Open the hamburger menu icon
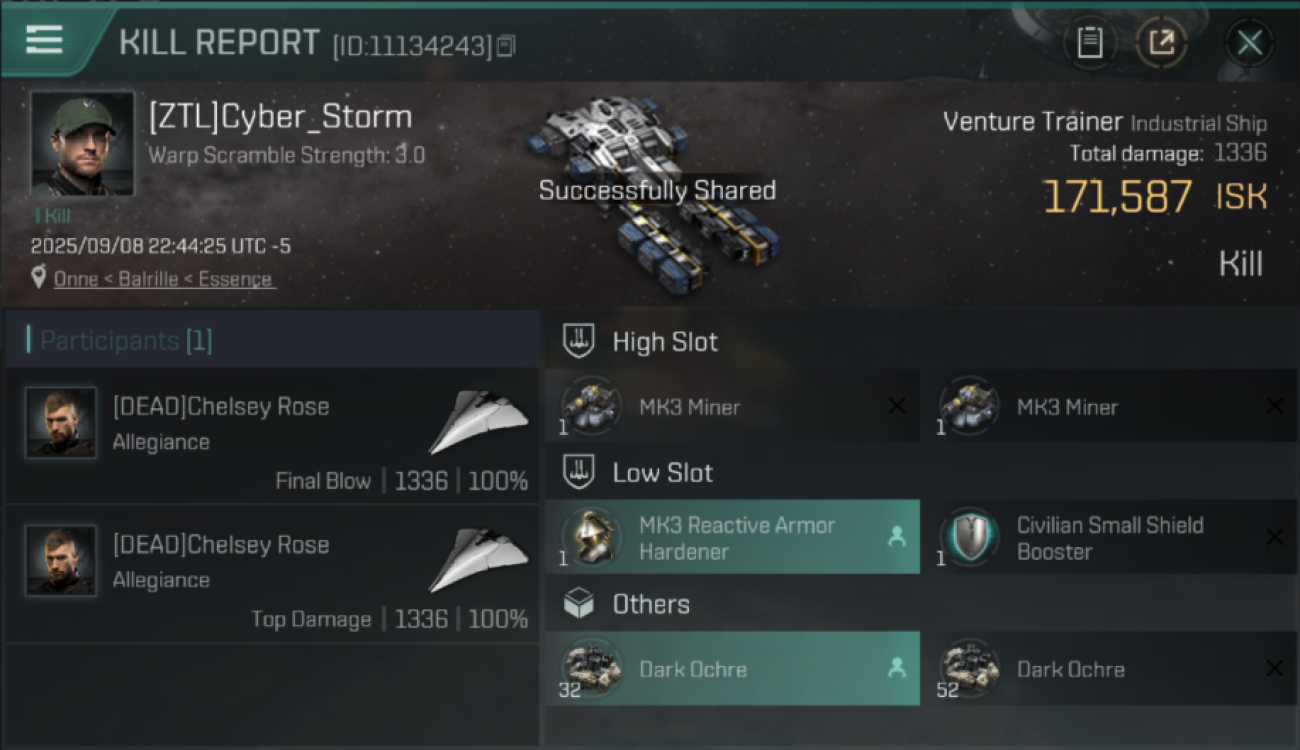Image resolution: width=1300 pixels, height=750 pixels. (x=45, y=40)
